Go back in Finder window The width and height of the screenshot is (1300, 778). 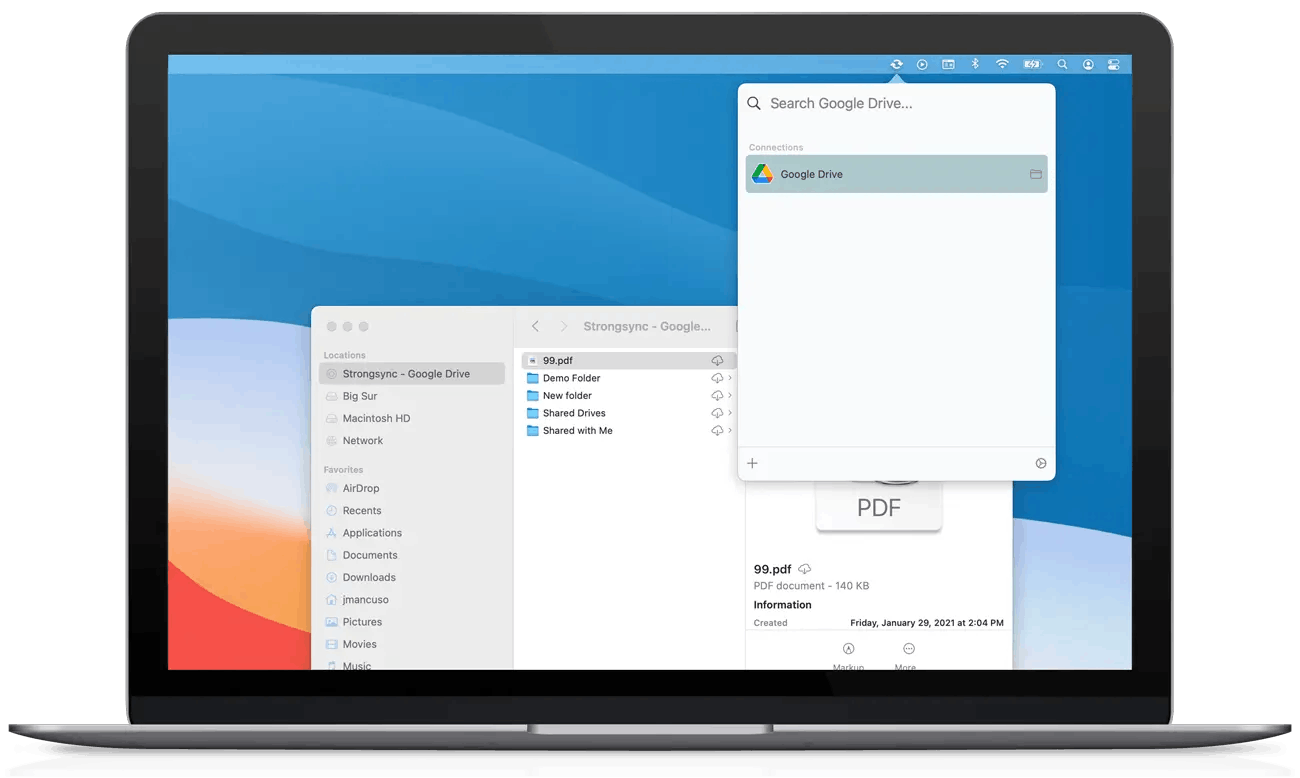[x=535, y=326]
